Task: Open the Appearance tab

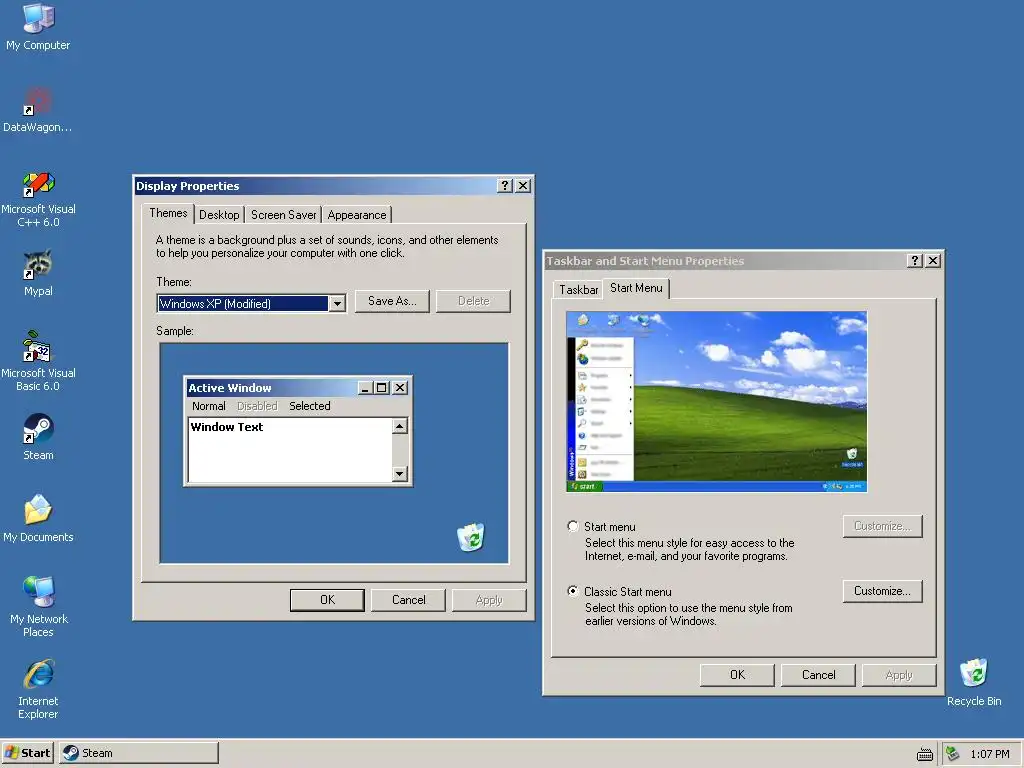Action: coord(357,215)
